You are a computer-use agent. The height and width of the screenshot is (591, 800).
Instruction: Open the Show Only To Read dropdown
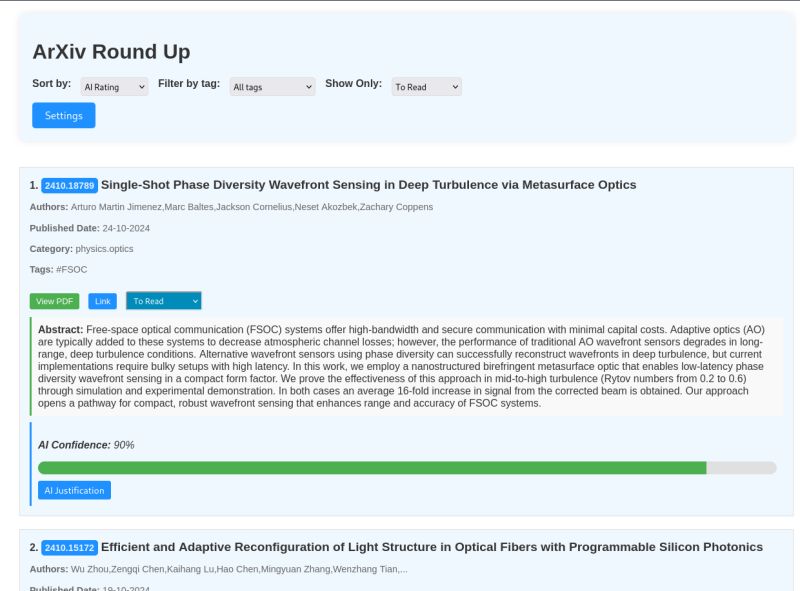click(427, 87)
